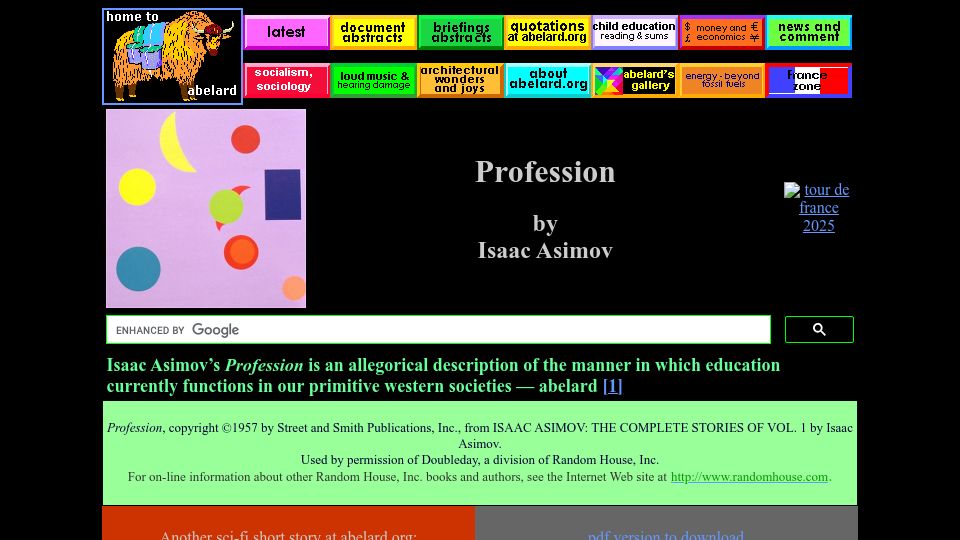Follow the 'tour de france 2025' link
The height and width of the screenshot is (540, 960).
(820, 208)
